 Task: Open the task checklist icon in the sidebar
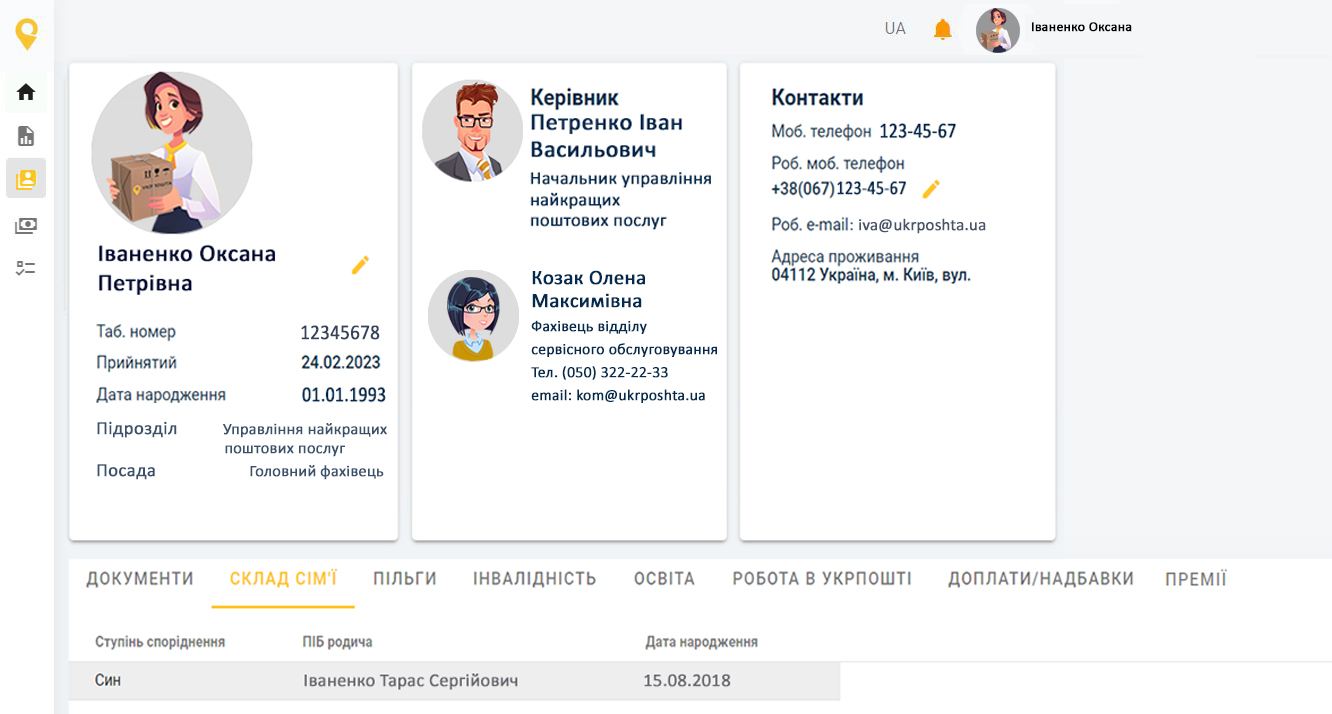(x=26, y=268)
